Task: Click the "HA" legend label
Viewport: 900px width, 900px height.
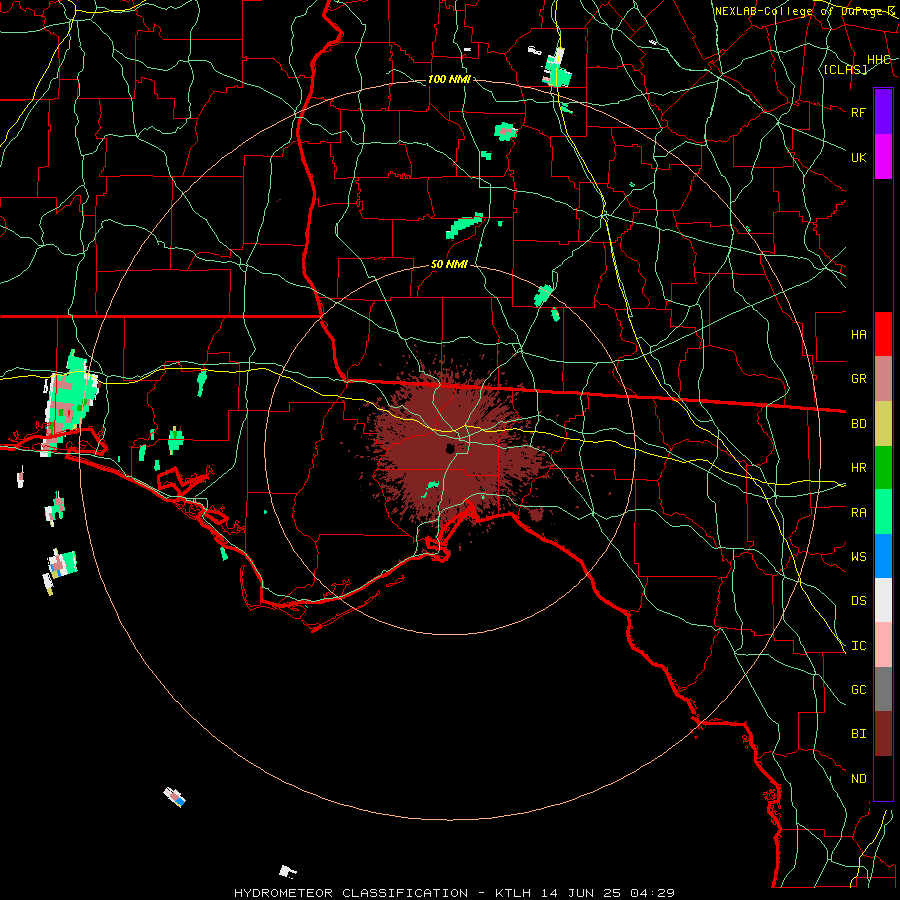Action: tap(859, 334)
